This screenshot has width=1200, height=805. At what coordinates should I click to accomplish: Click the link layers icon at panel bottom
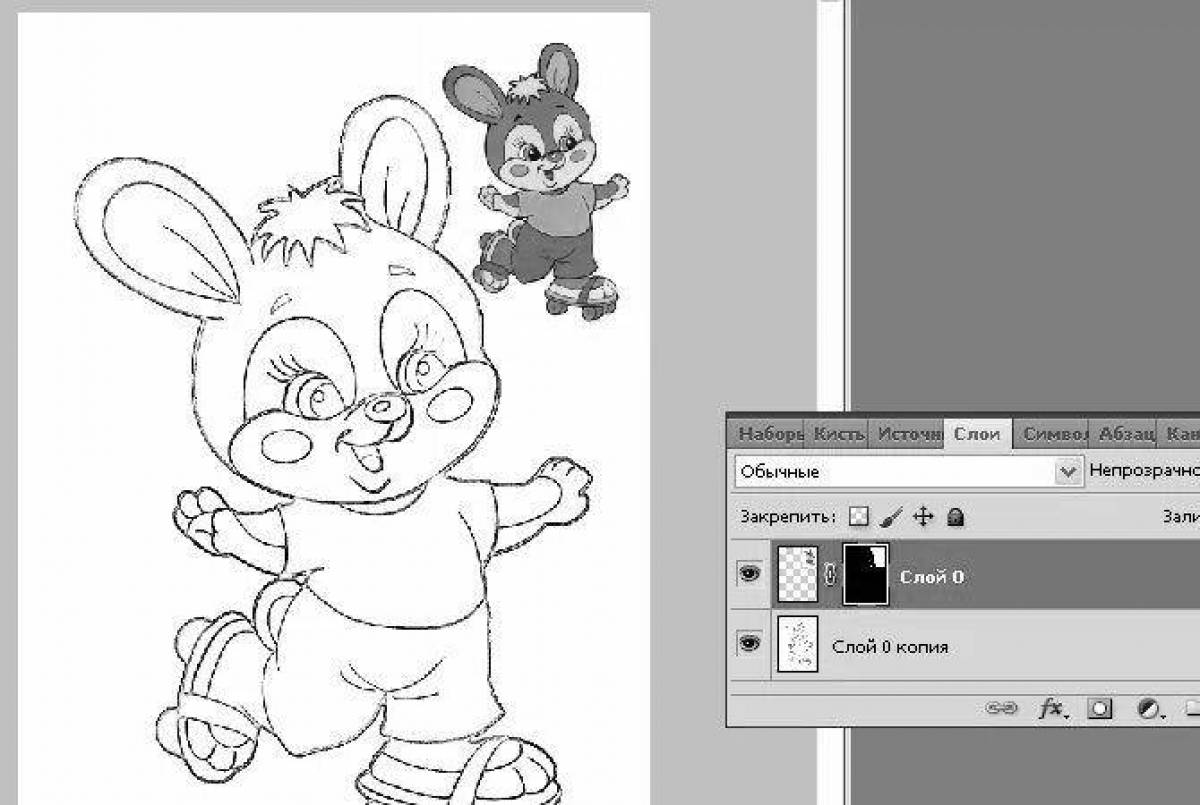[1001, 708]
